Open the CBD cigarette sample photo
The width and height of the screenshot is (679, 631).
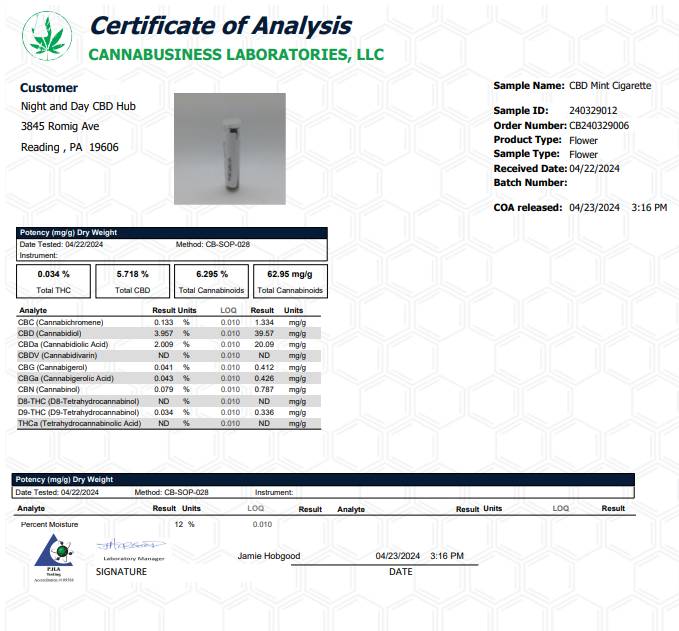(x=229, y=148)
